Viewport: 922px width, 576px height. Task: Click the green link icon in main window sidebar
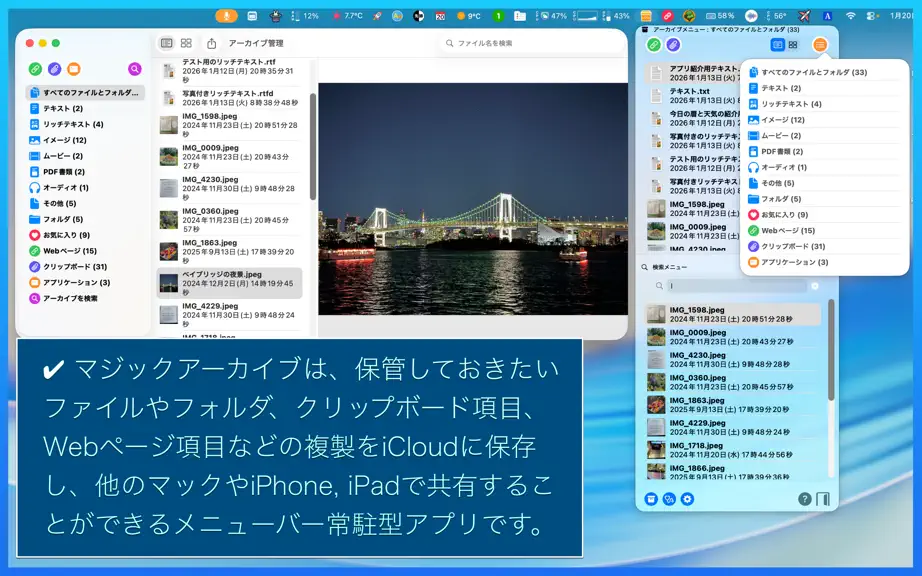[x=35, y=69]
